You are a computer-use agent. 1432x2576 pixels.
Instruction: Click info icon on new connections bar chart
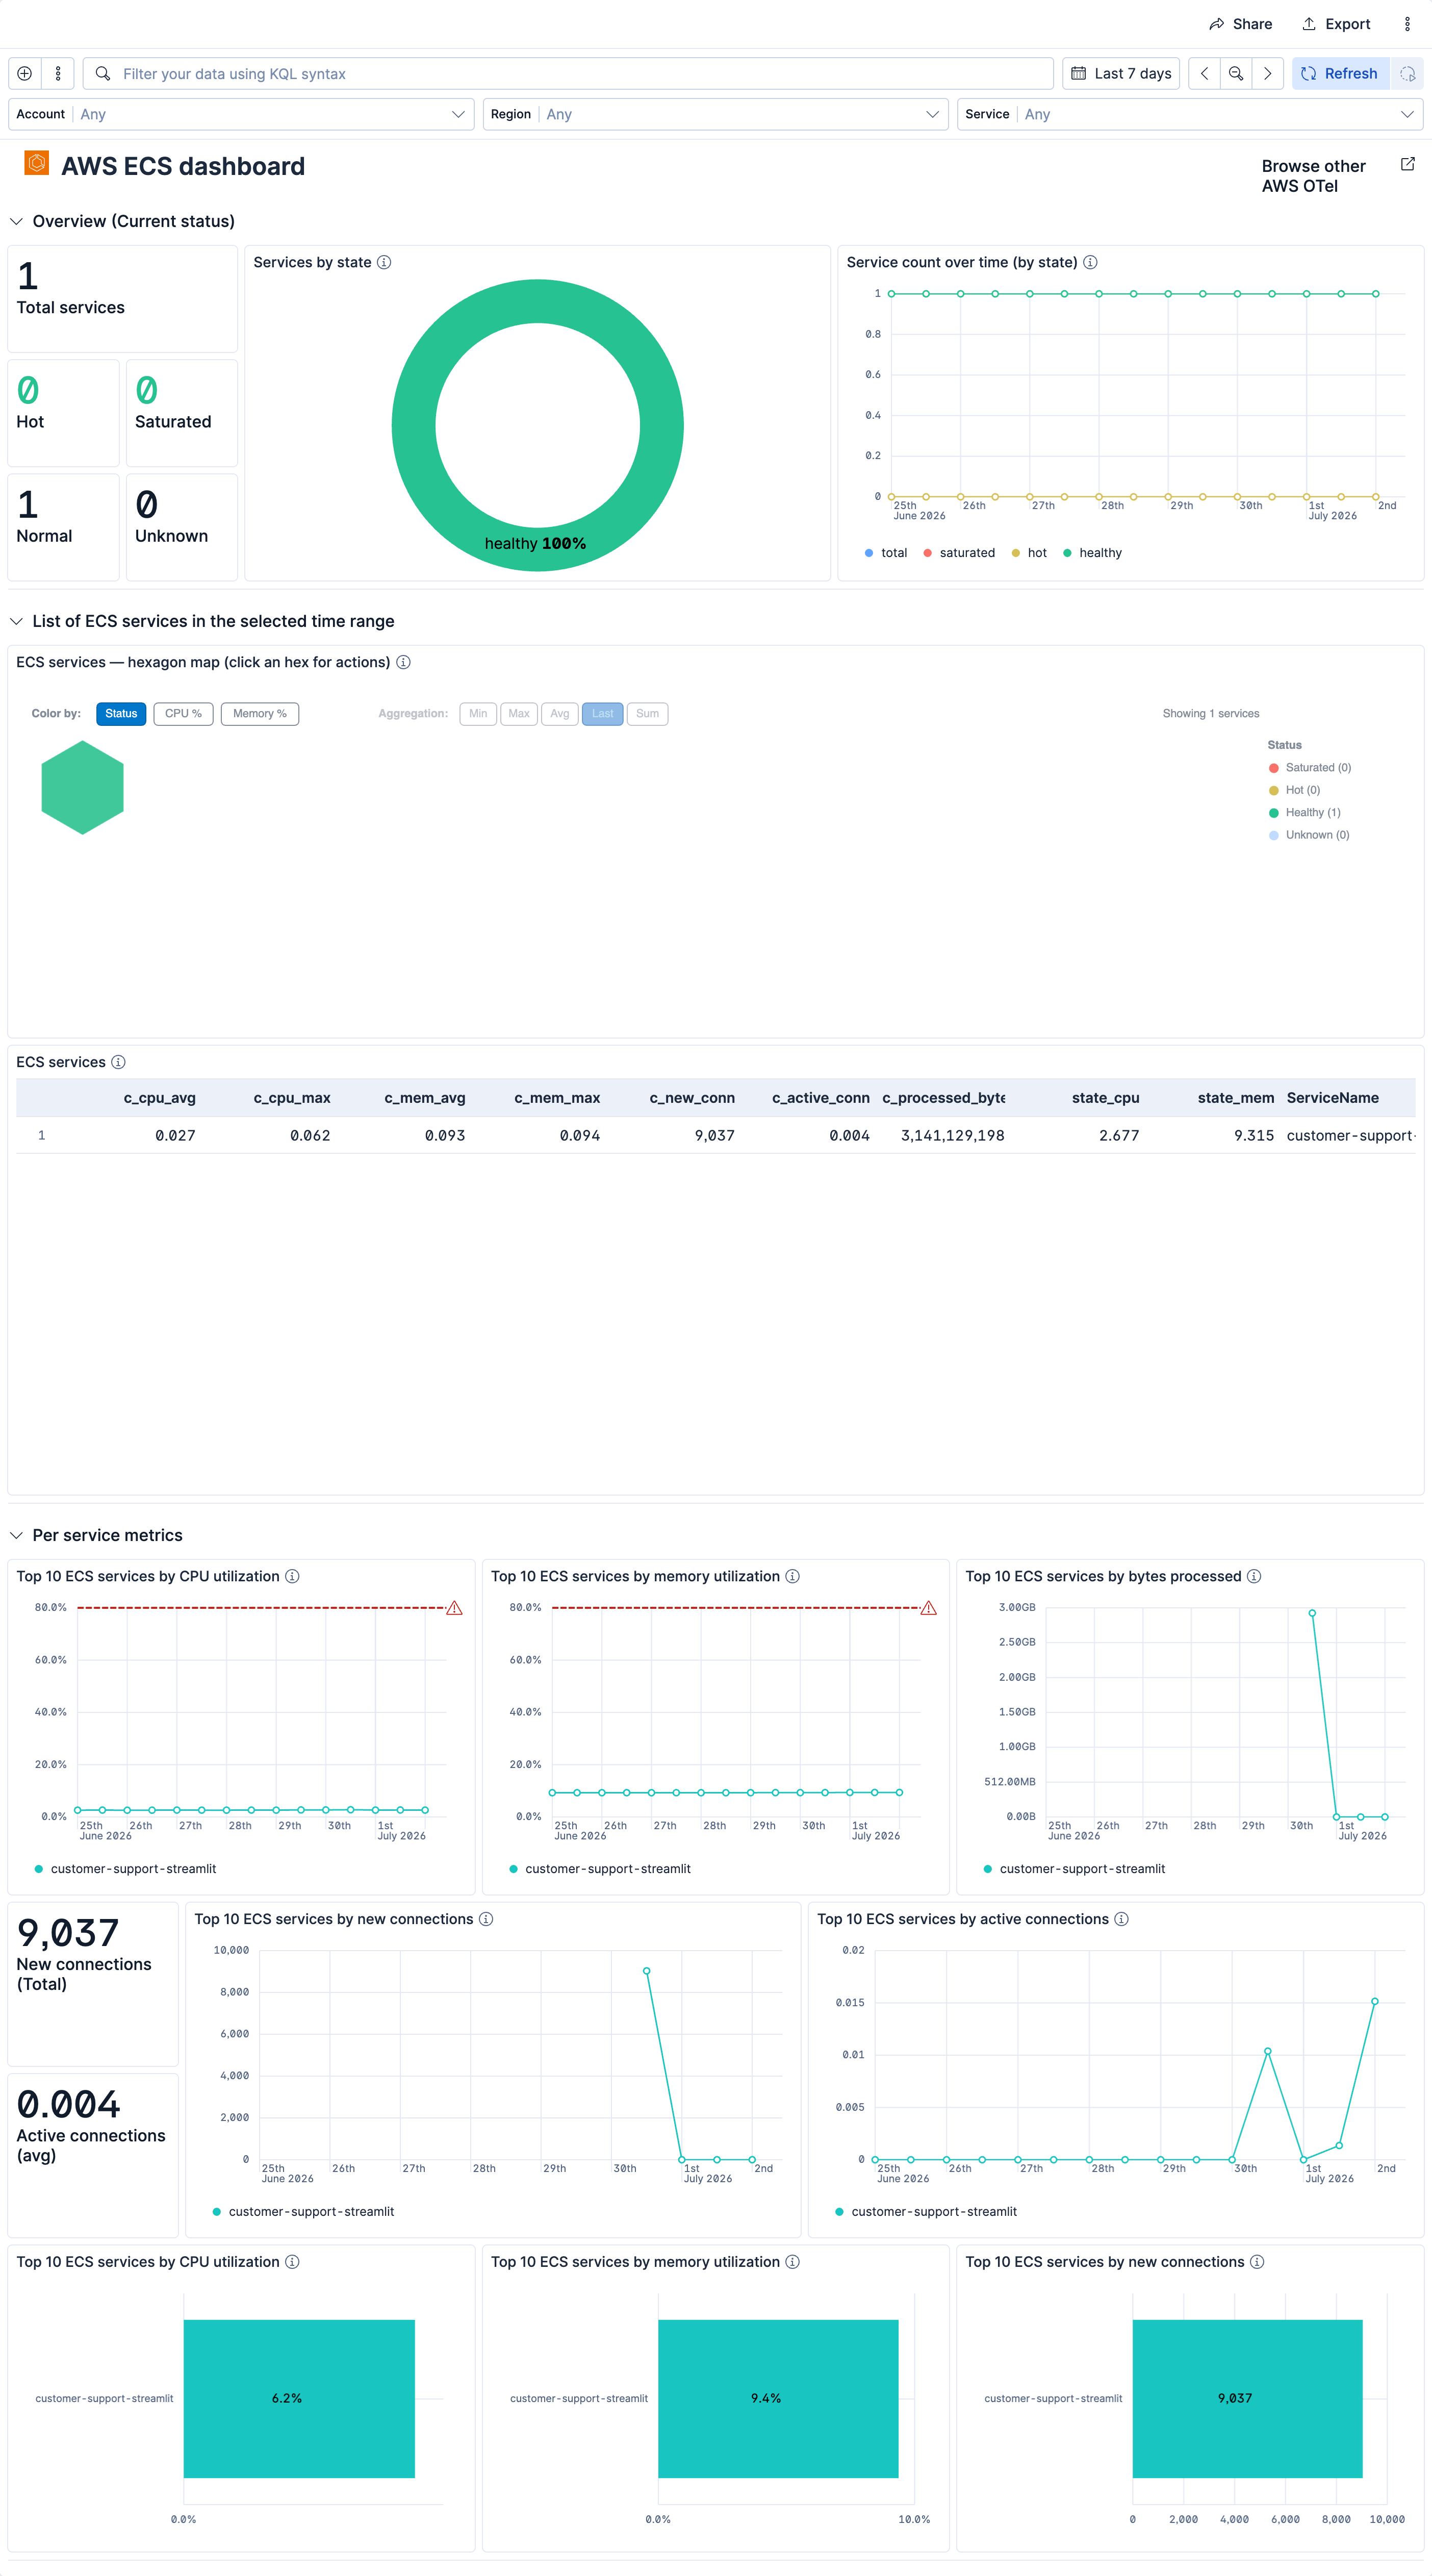click(x=1257, y=2262)
